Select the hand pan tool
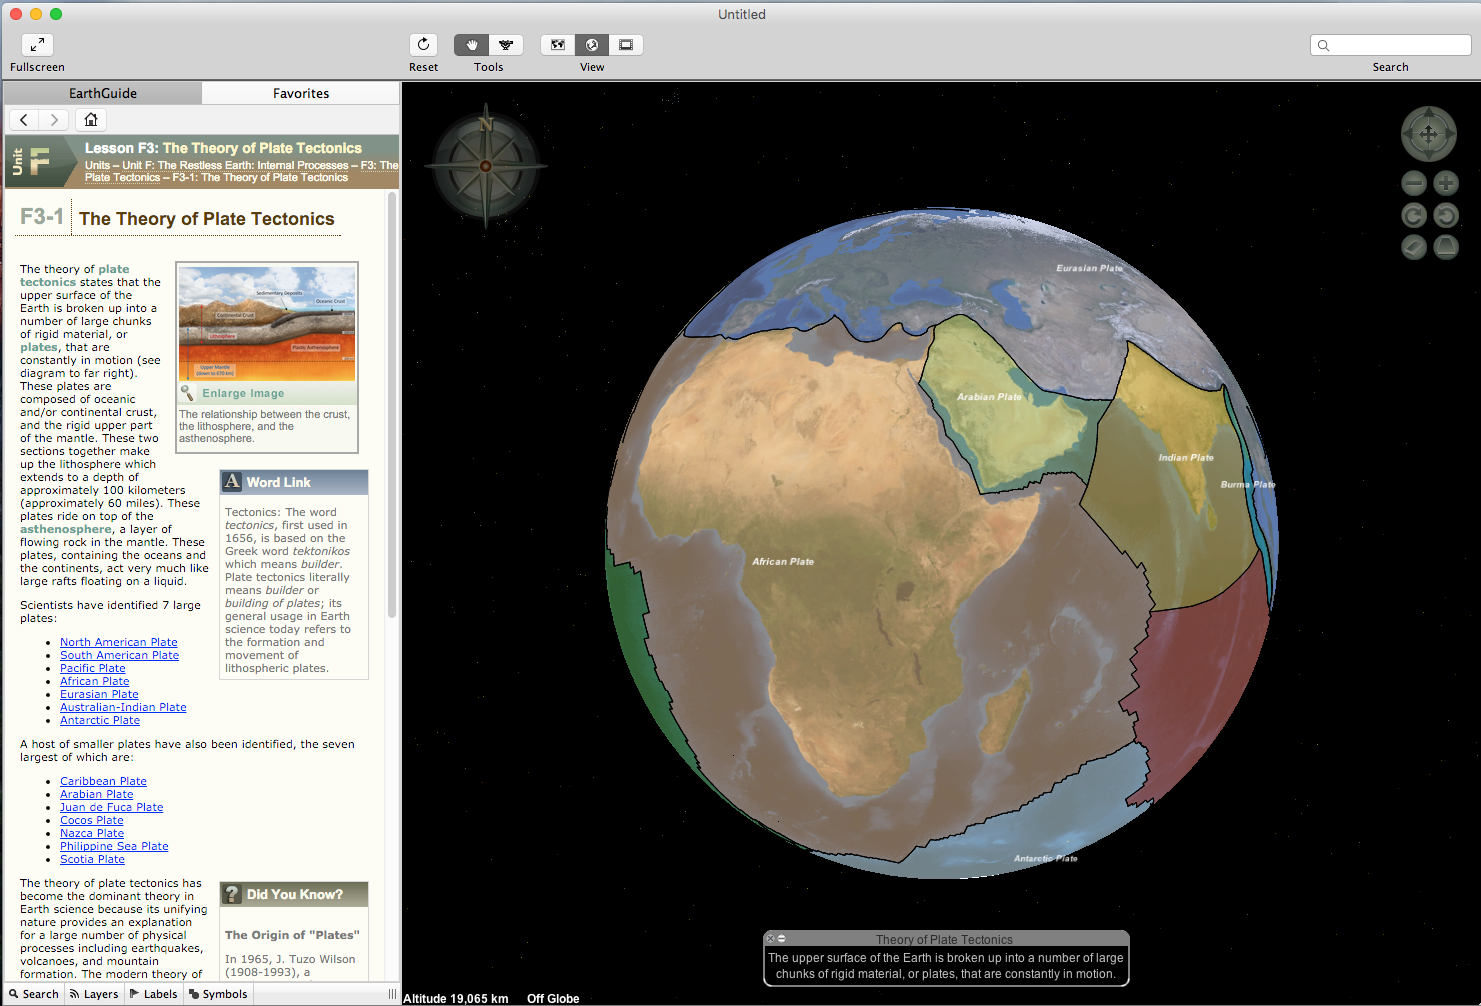 click(x=471, y=45)
